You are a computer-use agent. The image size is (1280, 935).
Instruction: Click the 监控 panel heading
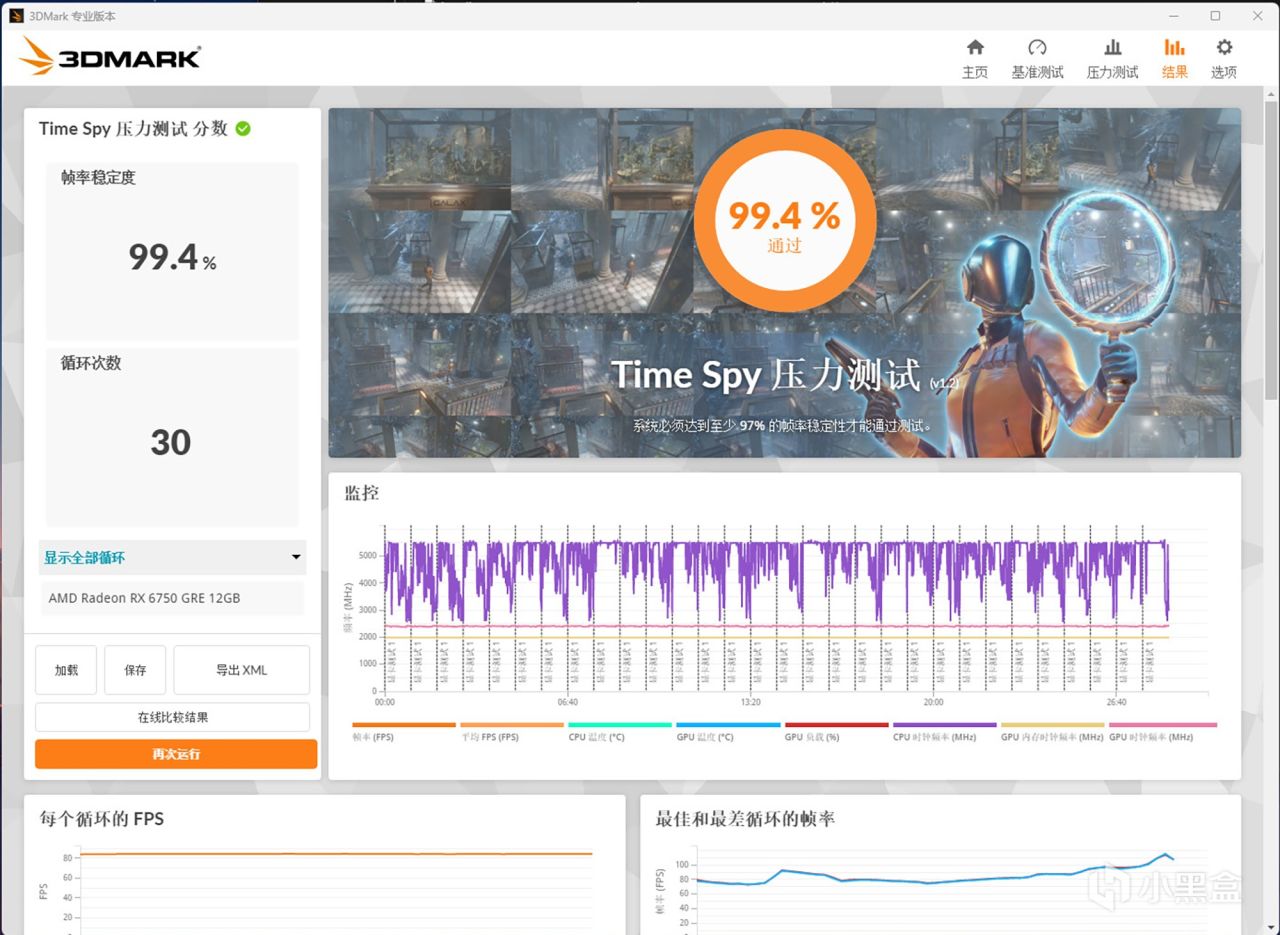362,493
